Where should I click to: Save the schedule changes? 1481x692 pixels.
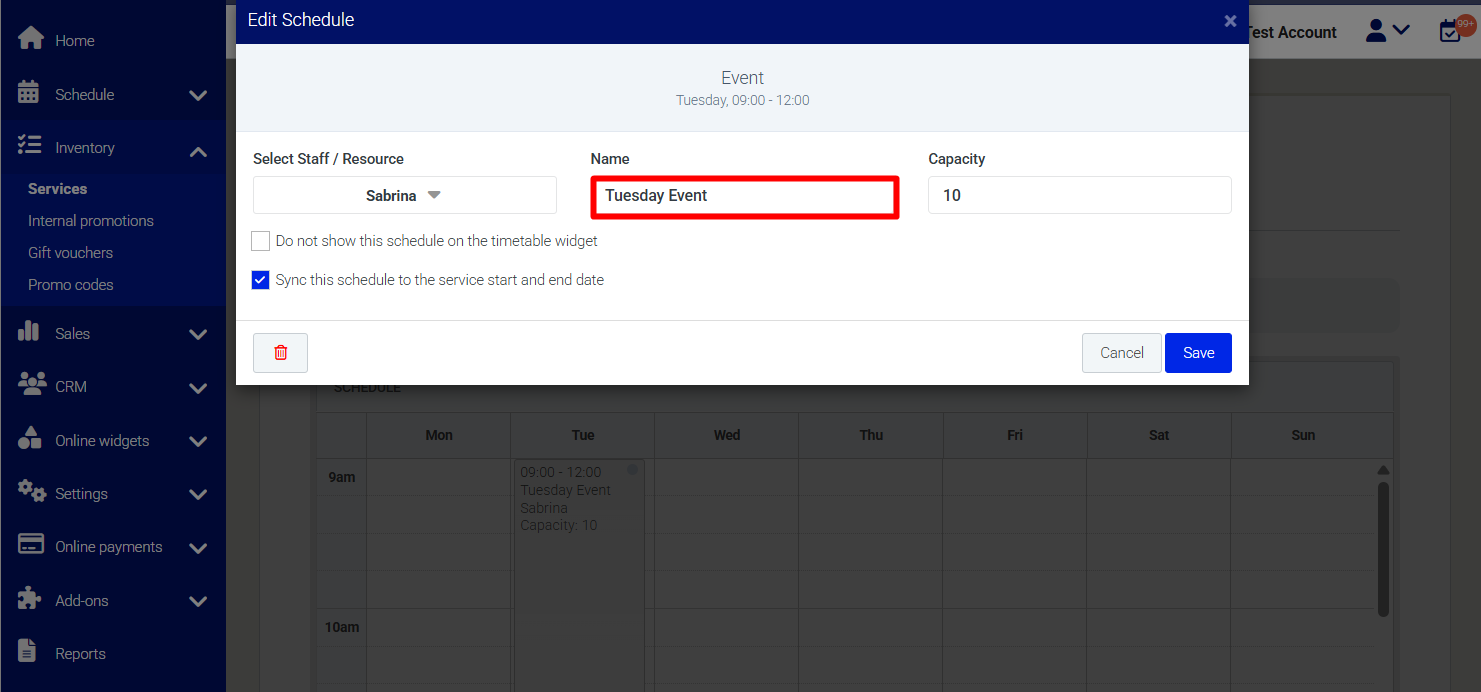point(1198,353)
